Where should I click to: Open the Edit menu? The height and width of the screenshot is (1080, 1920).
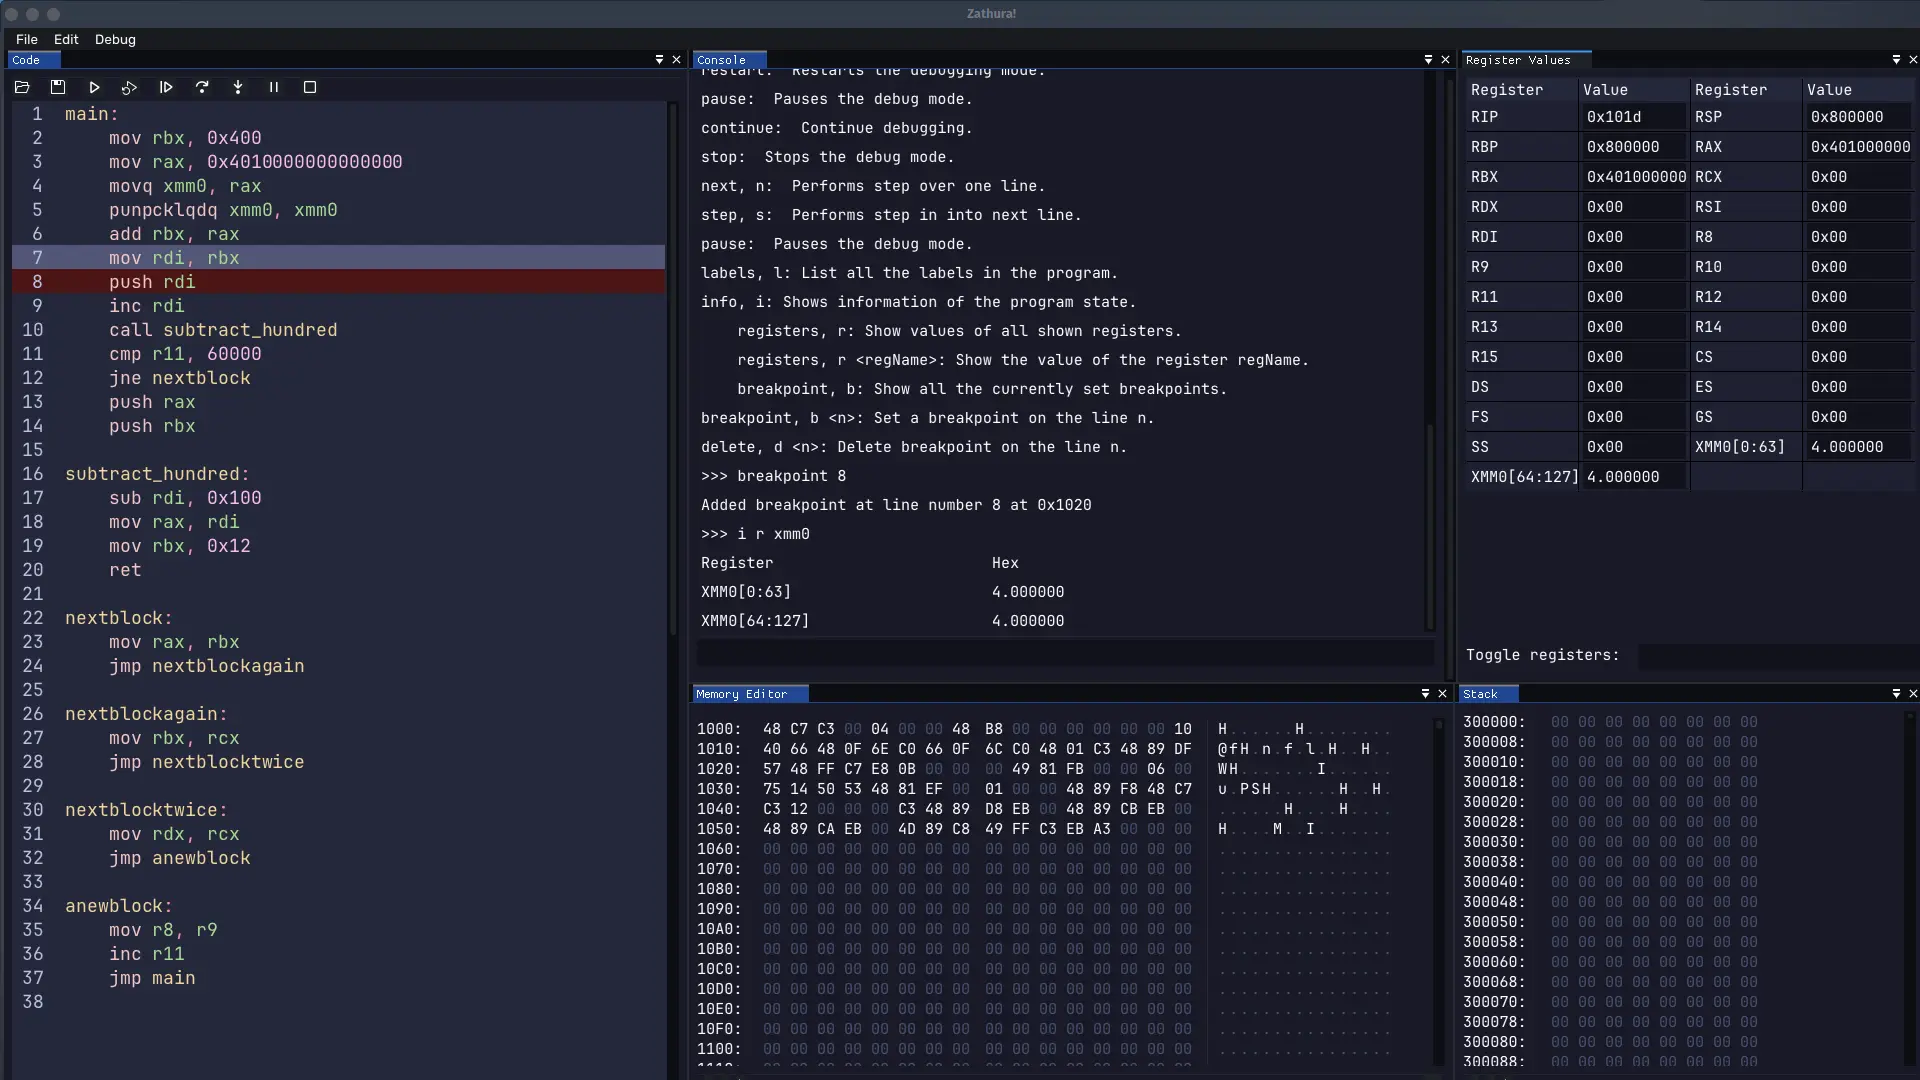(66, 39)
